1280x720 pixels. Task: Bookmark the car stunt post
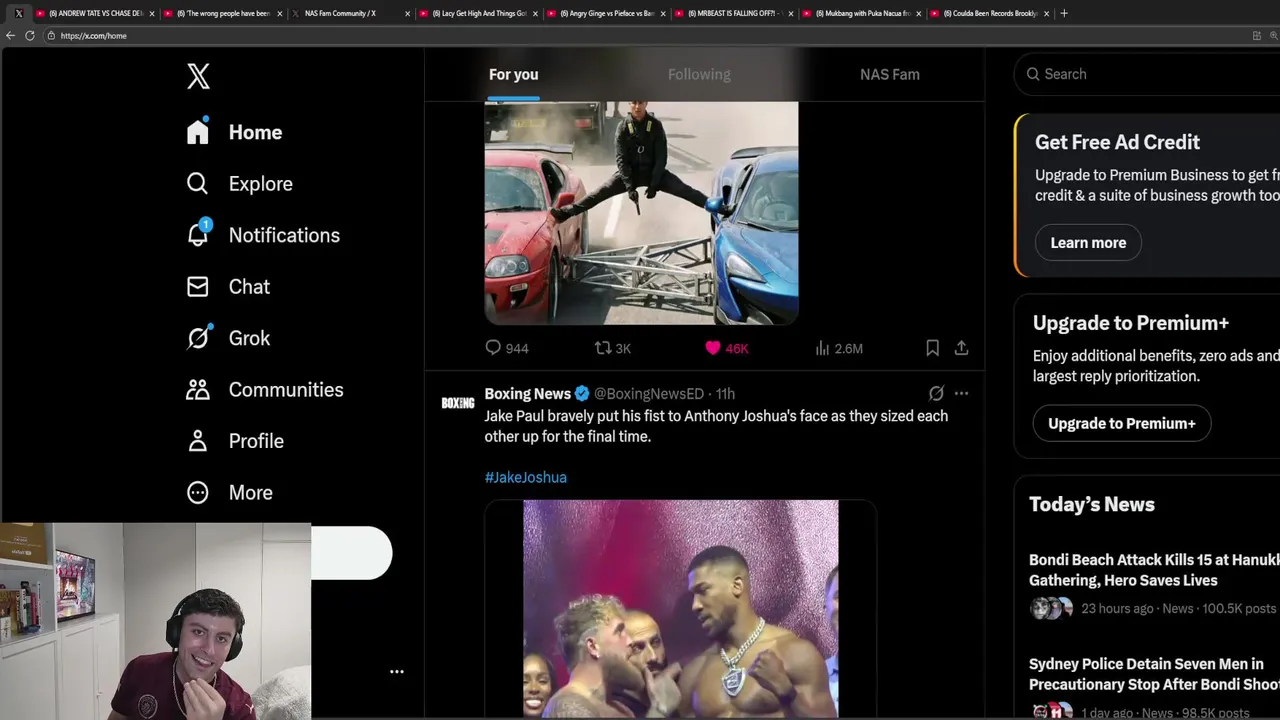[x=932, y=348]
